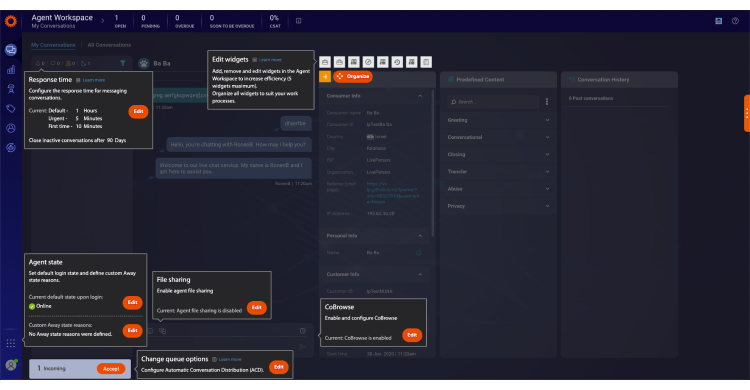
Task: Click the top-right help question mark icon
Action: (735, 21)
